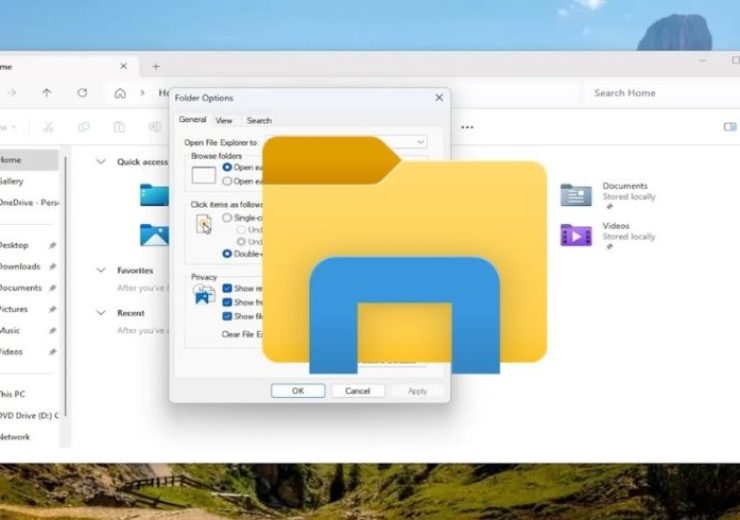Switch to Search tab in Folder Options
This screenshot has width=740, height=520.
[259, 120]
